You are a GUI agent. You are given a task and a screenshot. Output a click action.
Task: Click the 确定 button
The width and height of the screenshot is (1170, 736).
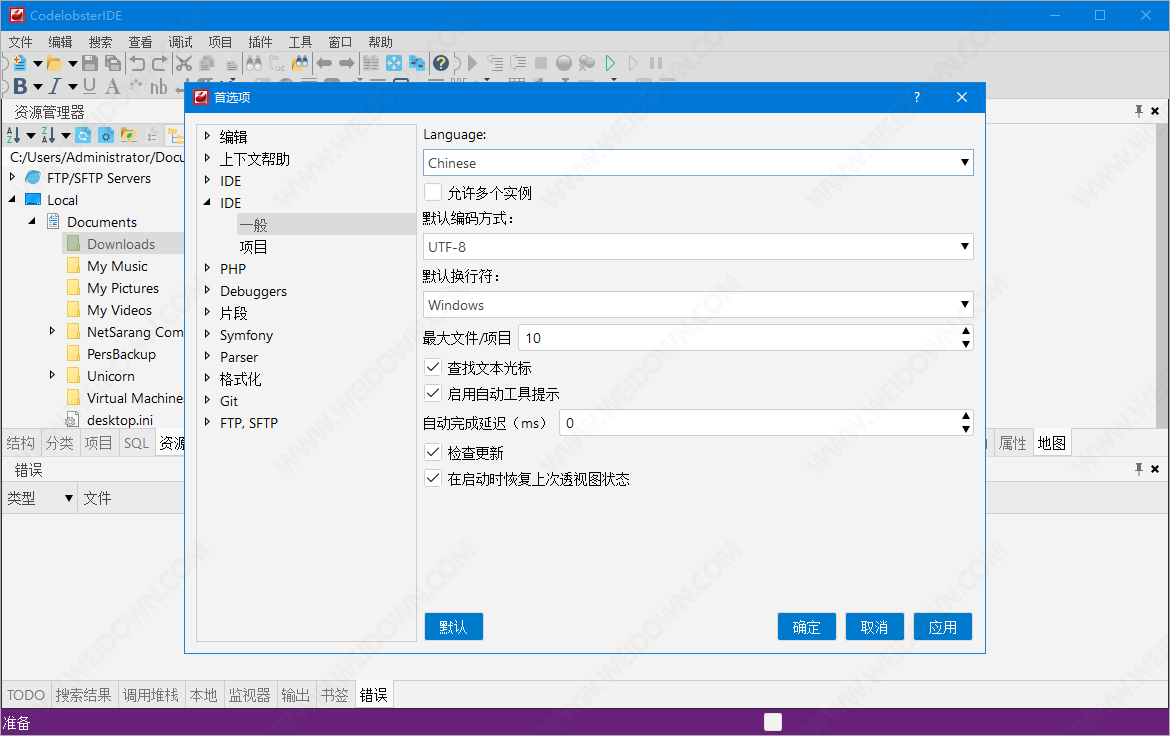tap(806, 627)
